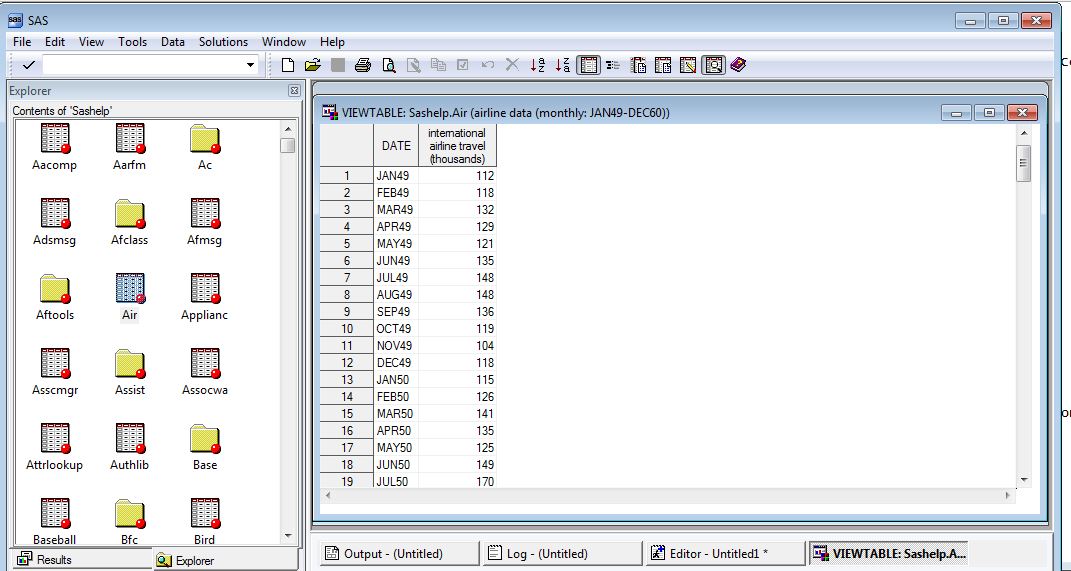This screenshot has height=571, width=1071.
Task: Switch to the Editor - Untitled1 window button
Action: (725, 553)
